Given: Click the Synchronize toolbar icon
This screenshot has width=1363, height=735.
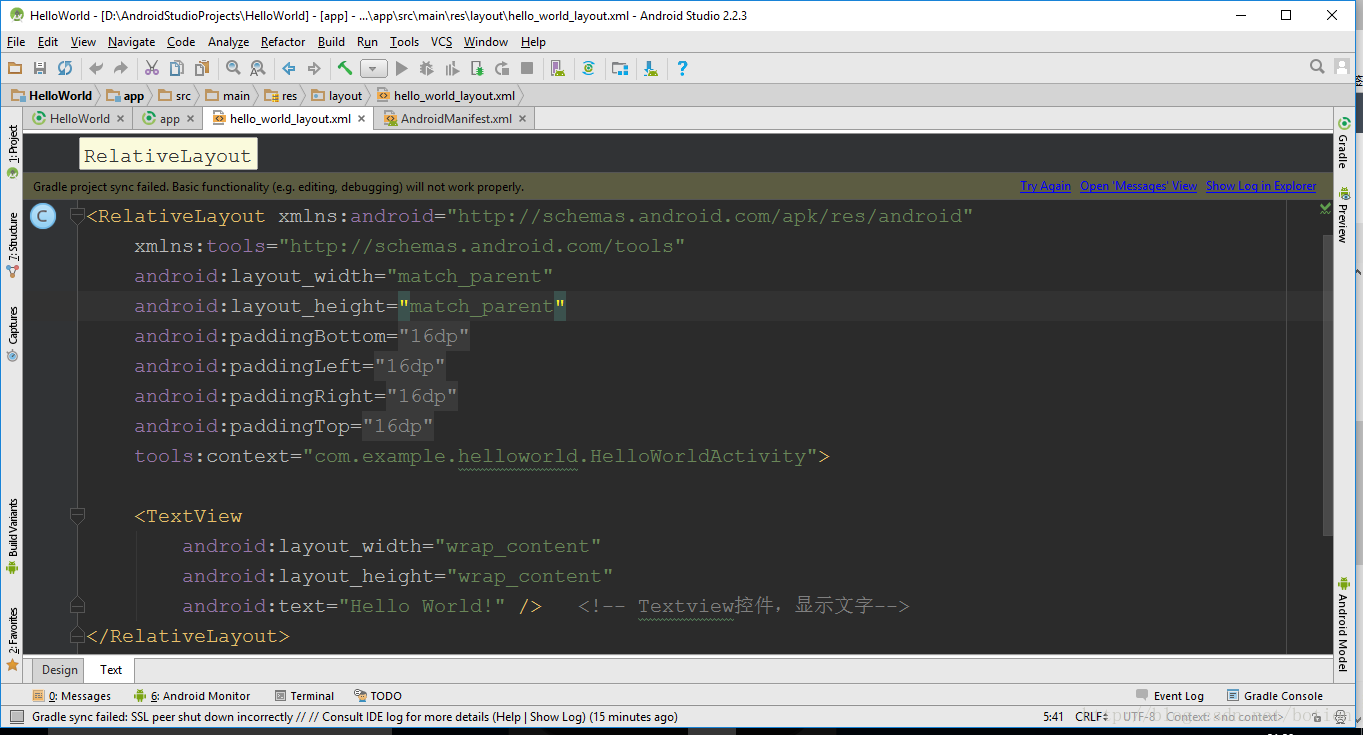Looking at the screenshot, I should click(65, 68).
